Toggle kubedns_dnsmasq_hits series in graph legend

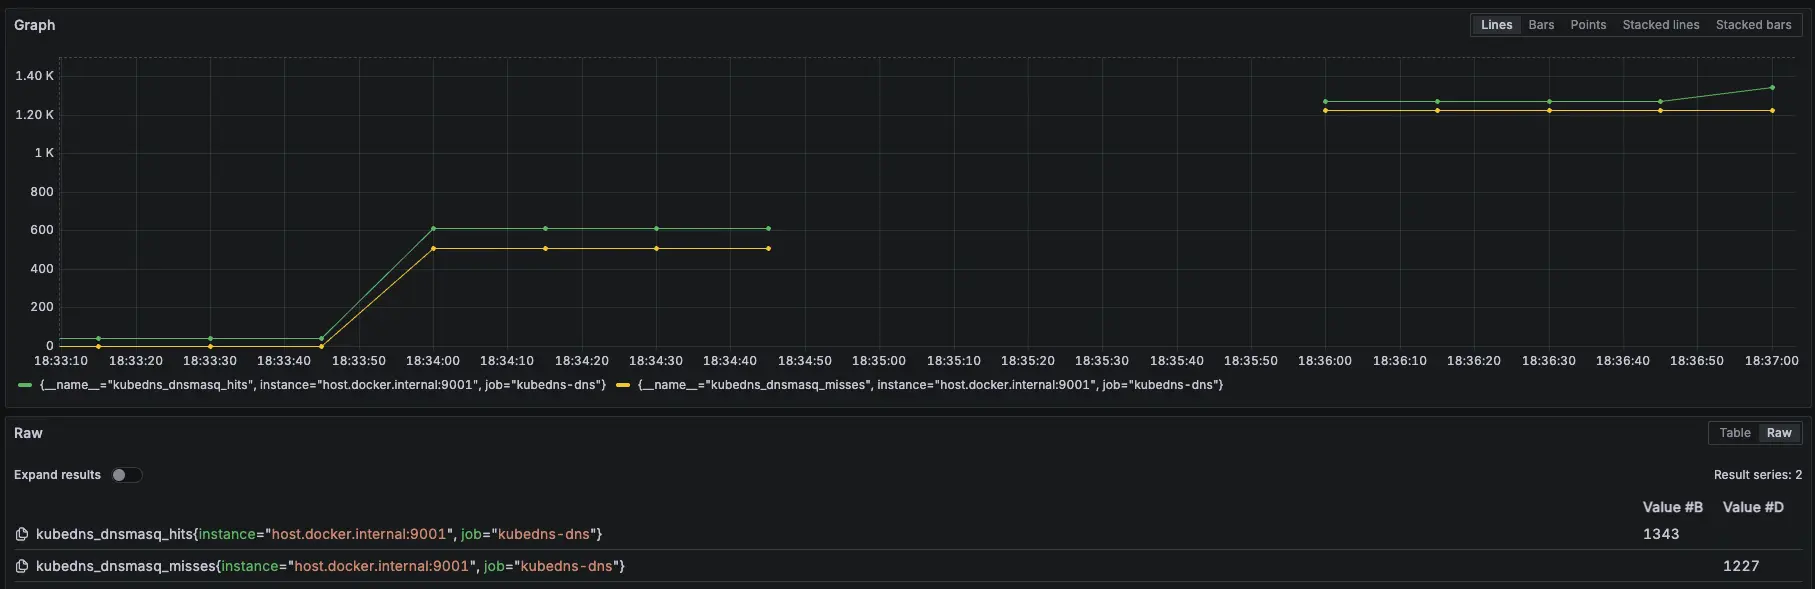point(322,385)
